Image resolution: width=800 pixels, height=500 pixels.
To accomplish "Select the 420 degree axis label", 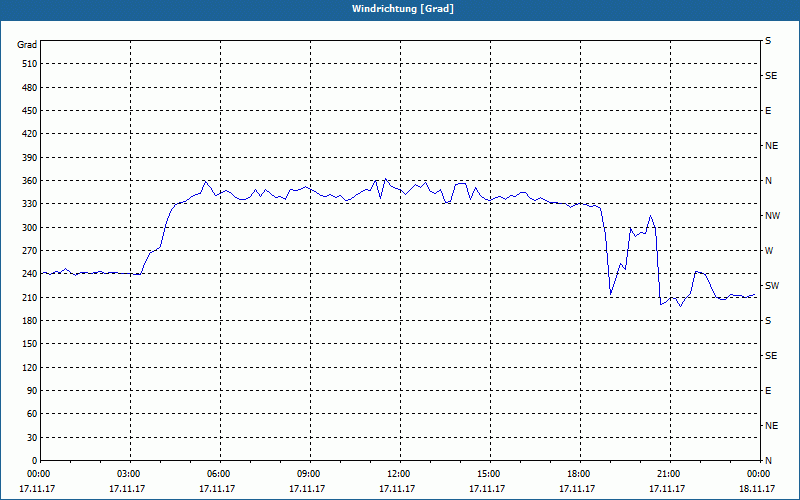I will [x=29, y=134].
